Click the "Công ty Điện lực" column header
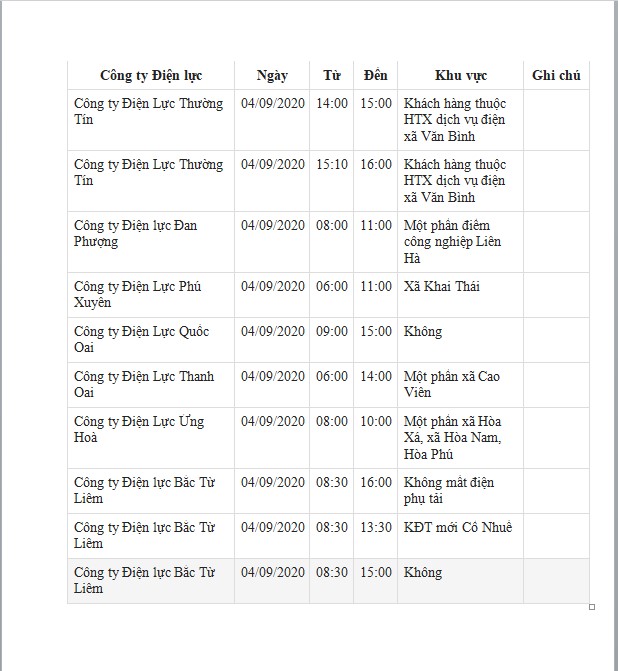618x671 pixels. point(151,76)
